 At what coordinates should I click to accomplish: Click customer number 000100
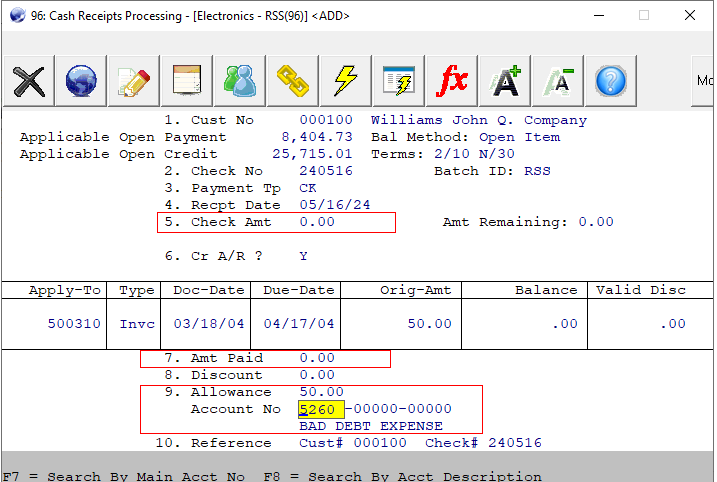click(x=326, y=120)
